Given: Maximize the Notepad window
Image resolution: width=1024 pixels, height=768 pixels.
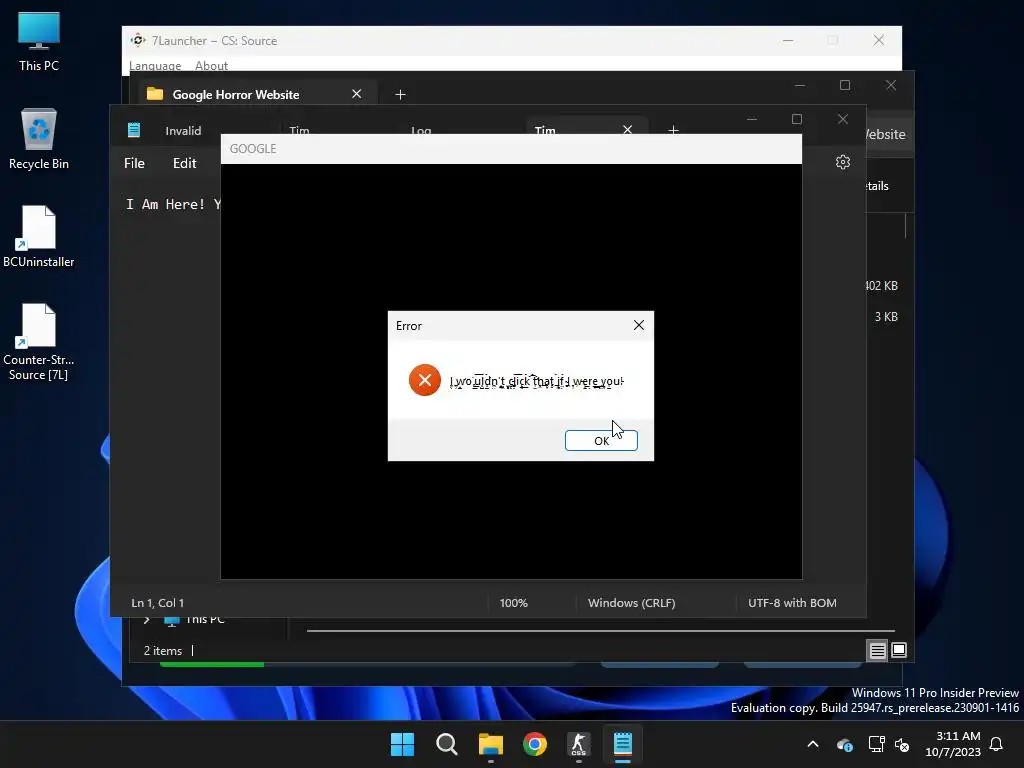Looking at the screenshot, I should 797,119.
